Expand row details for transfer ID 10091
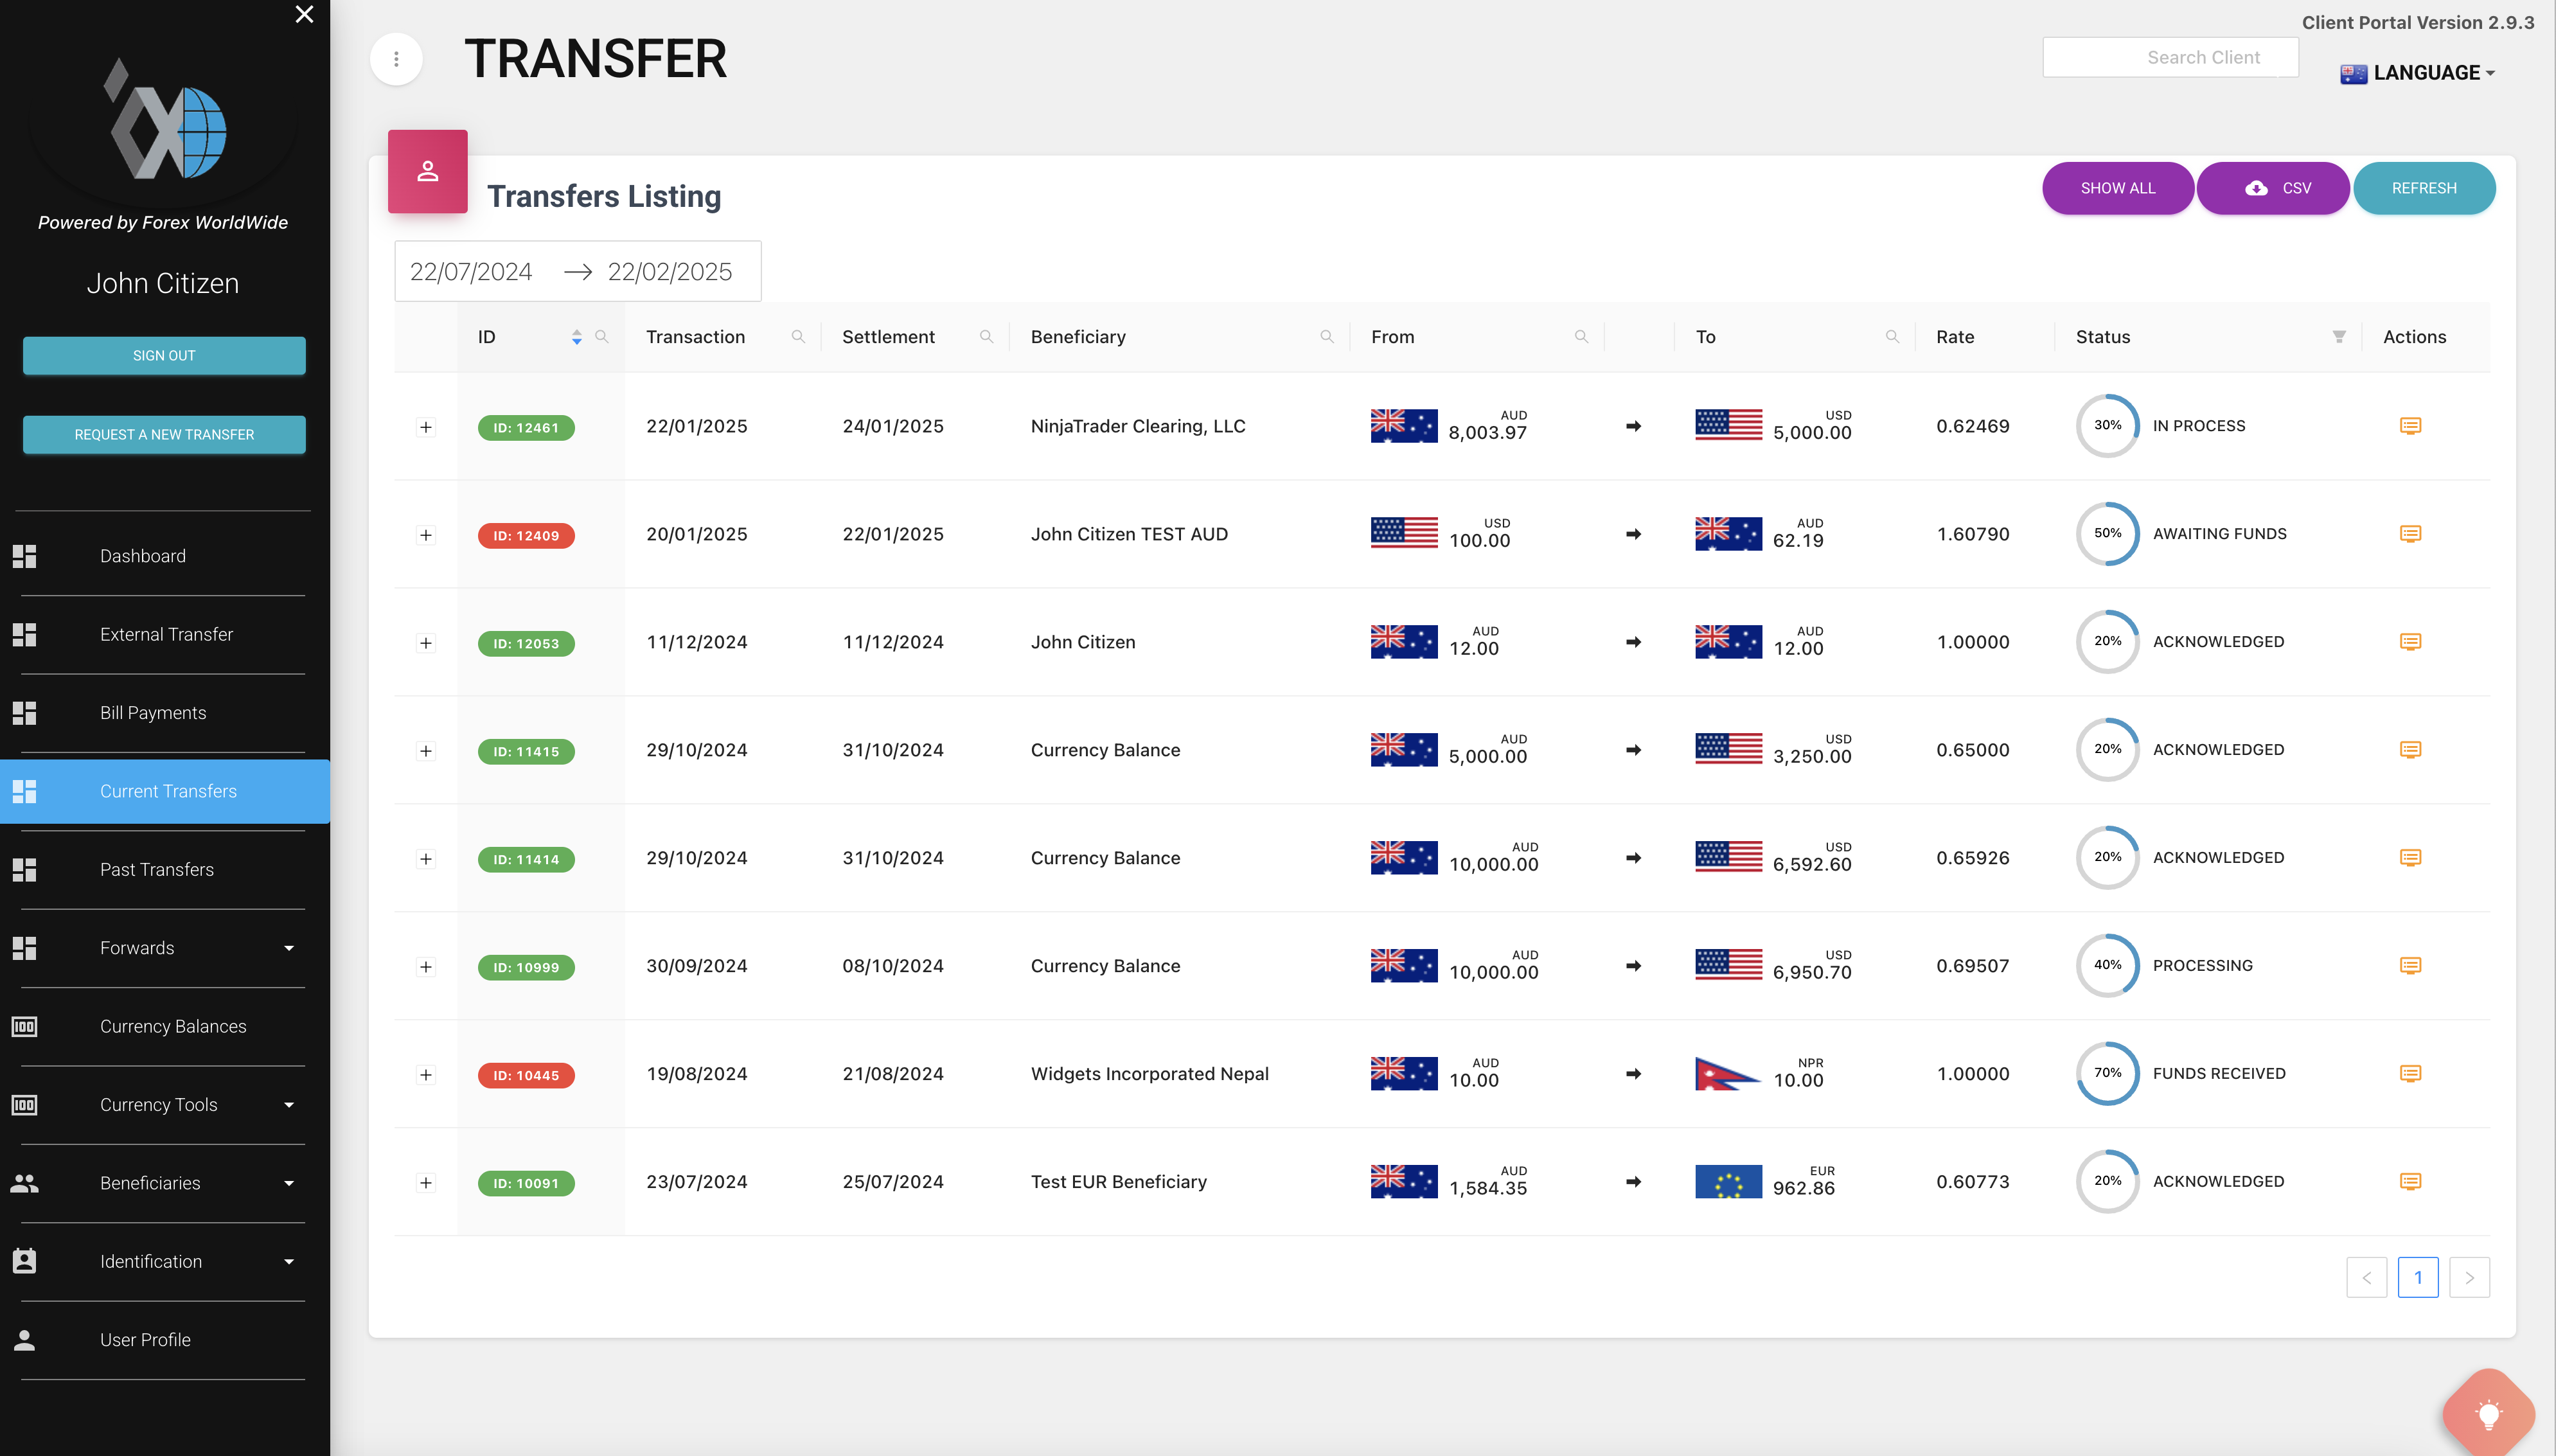 coord(426,1183)
